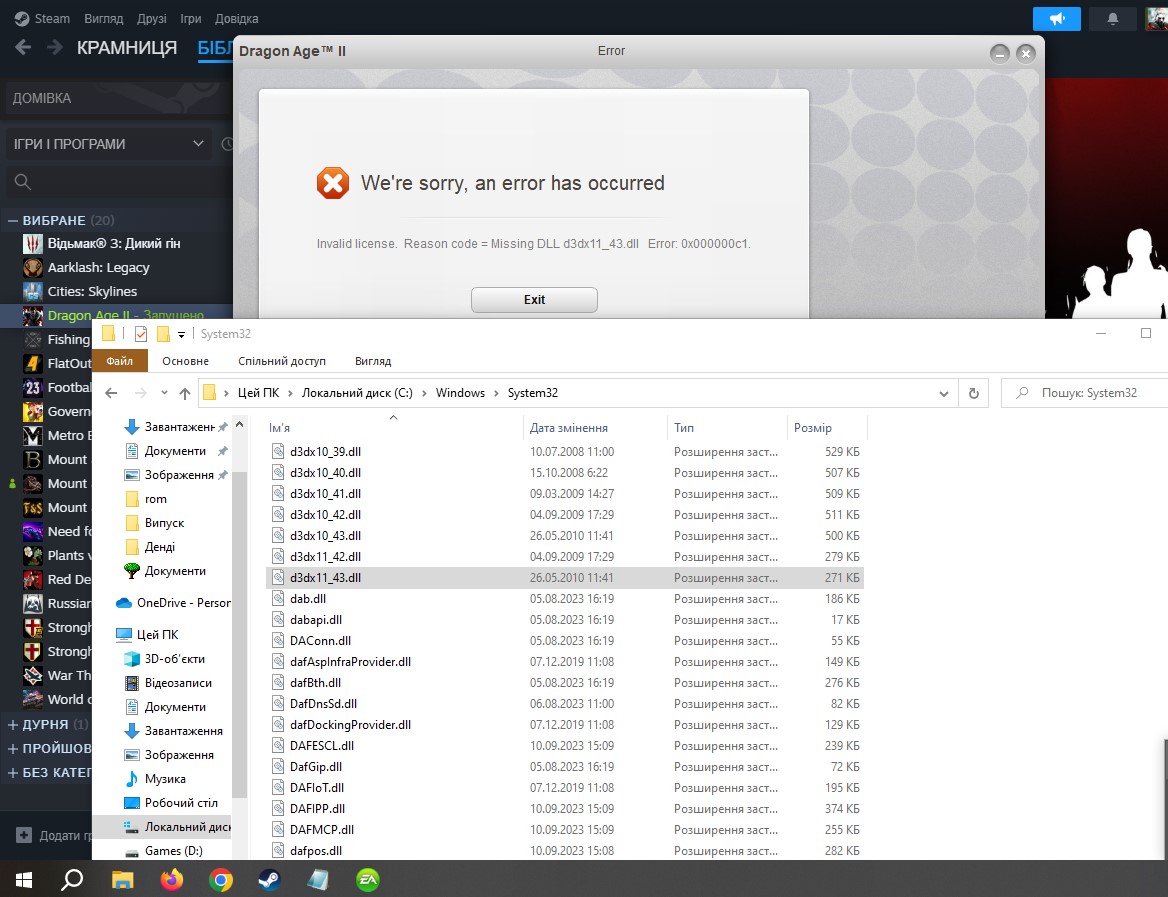1168x897 pixels.
Task: Click Steam back arrow
Action: (x=23, y=48)
